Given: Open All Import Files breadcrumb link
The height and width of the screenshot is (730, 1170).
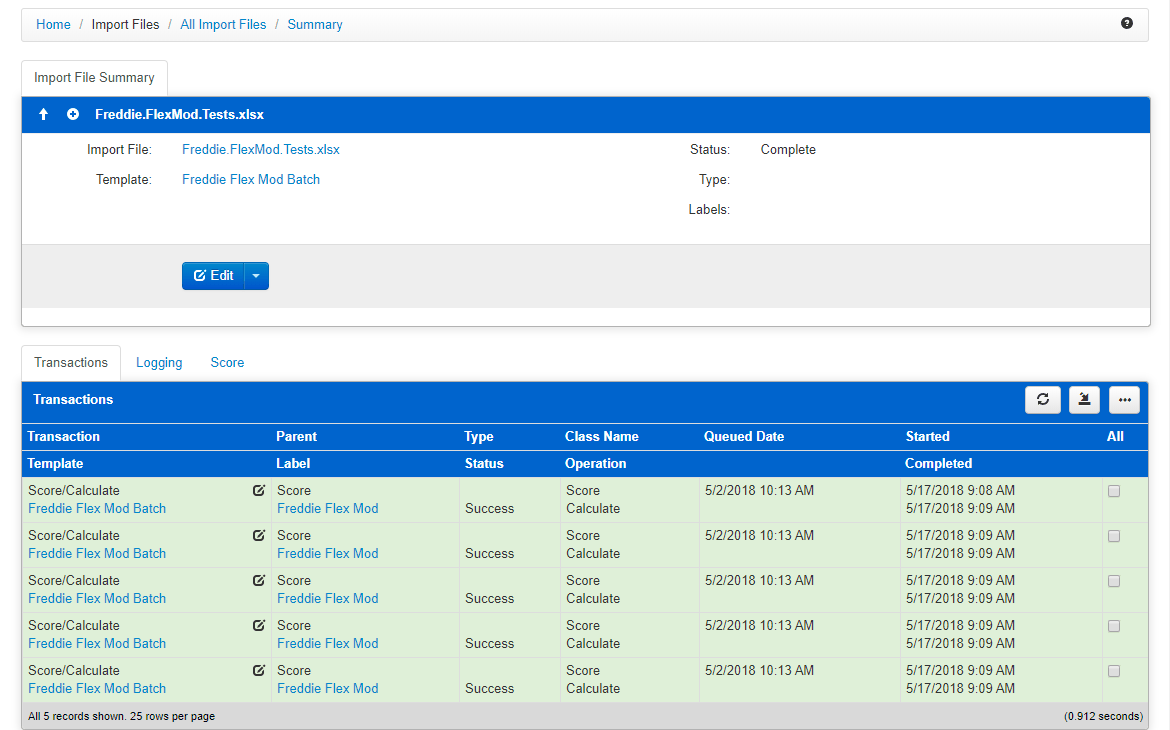Looking at the screenshot, I should pos(223,25).
